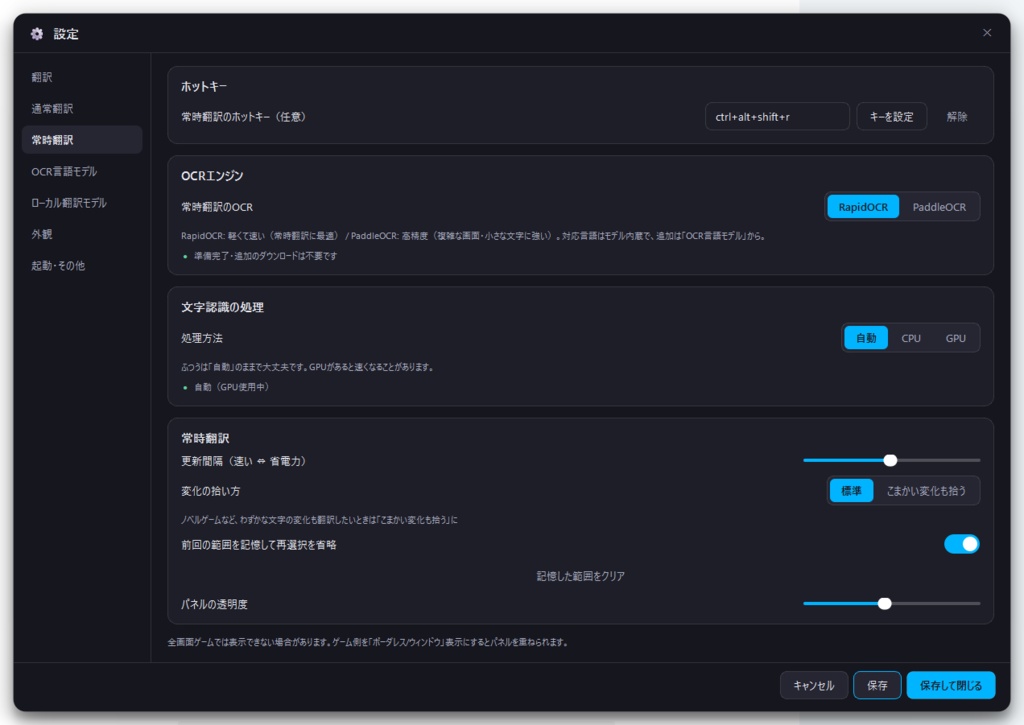This screenshot has width=1024, height=725.
Task: Choose 標準 for 変化の拾い方
Action: coord(851,491)
